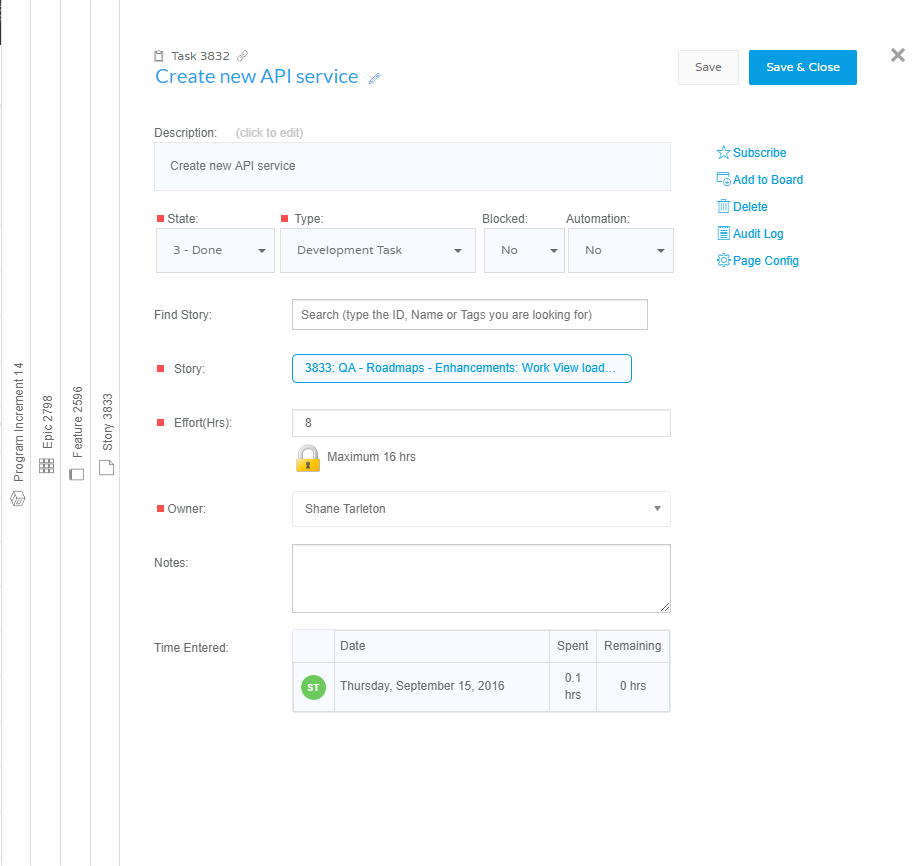Click the ST avatar in time entry row
This screenshot has width=922, height=866.
click(x=313, y=687)
